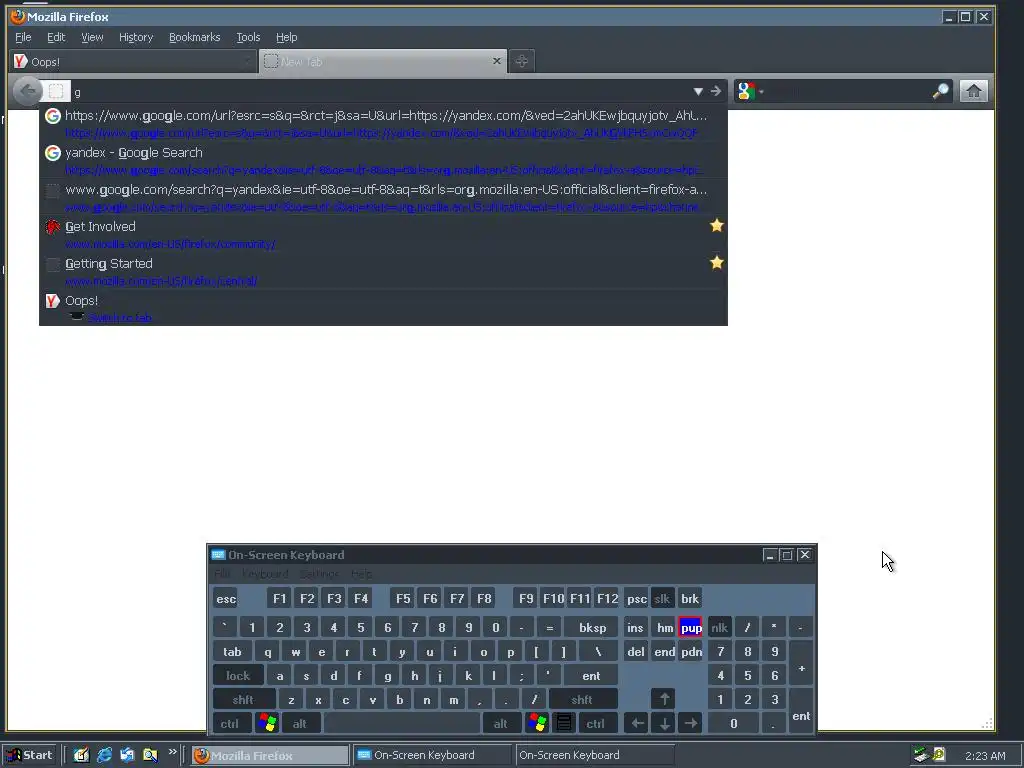Select the 'yandex - Google Search' suggestion

tap(383, 161)
